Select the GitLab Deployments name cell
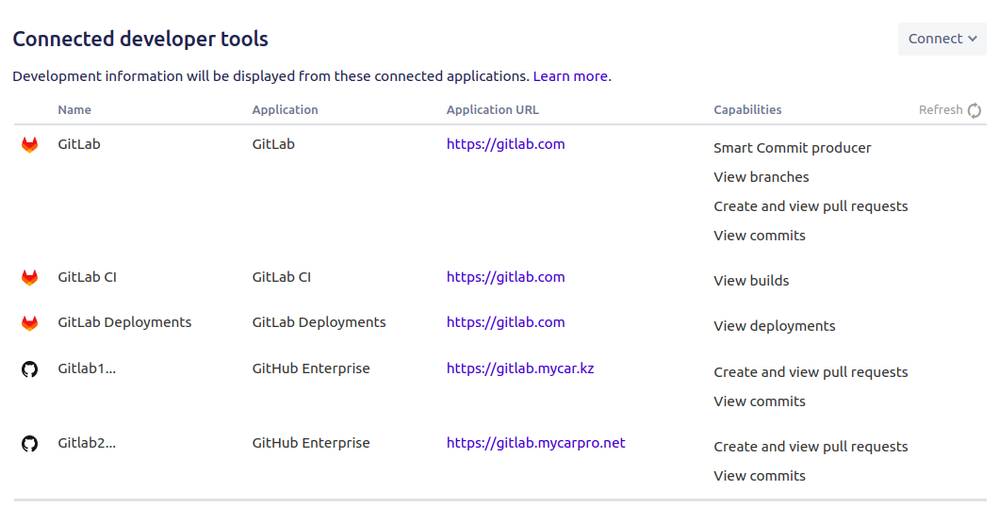The image size is (999, 507). [125, 322]
